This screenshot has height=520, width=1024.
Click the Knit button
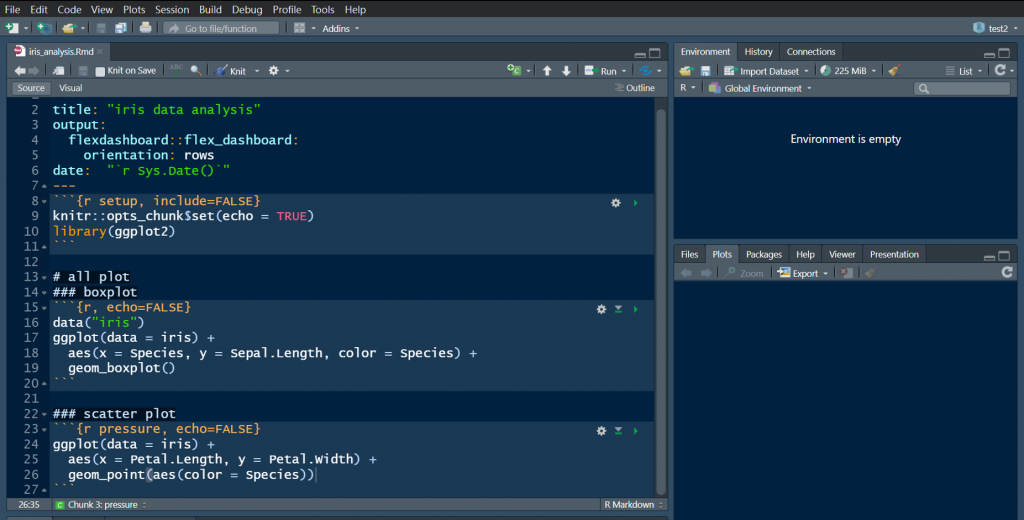(x=231, y=71)
